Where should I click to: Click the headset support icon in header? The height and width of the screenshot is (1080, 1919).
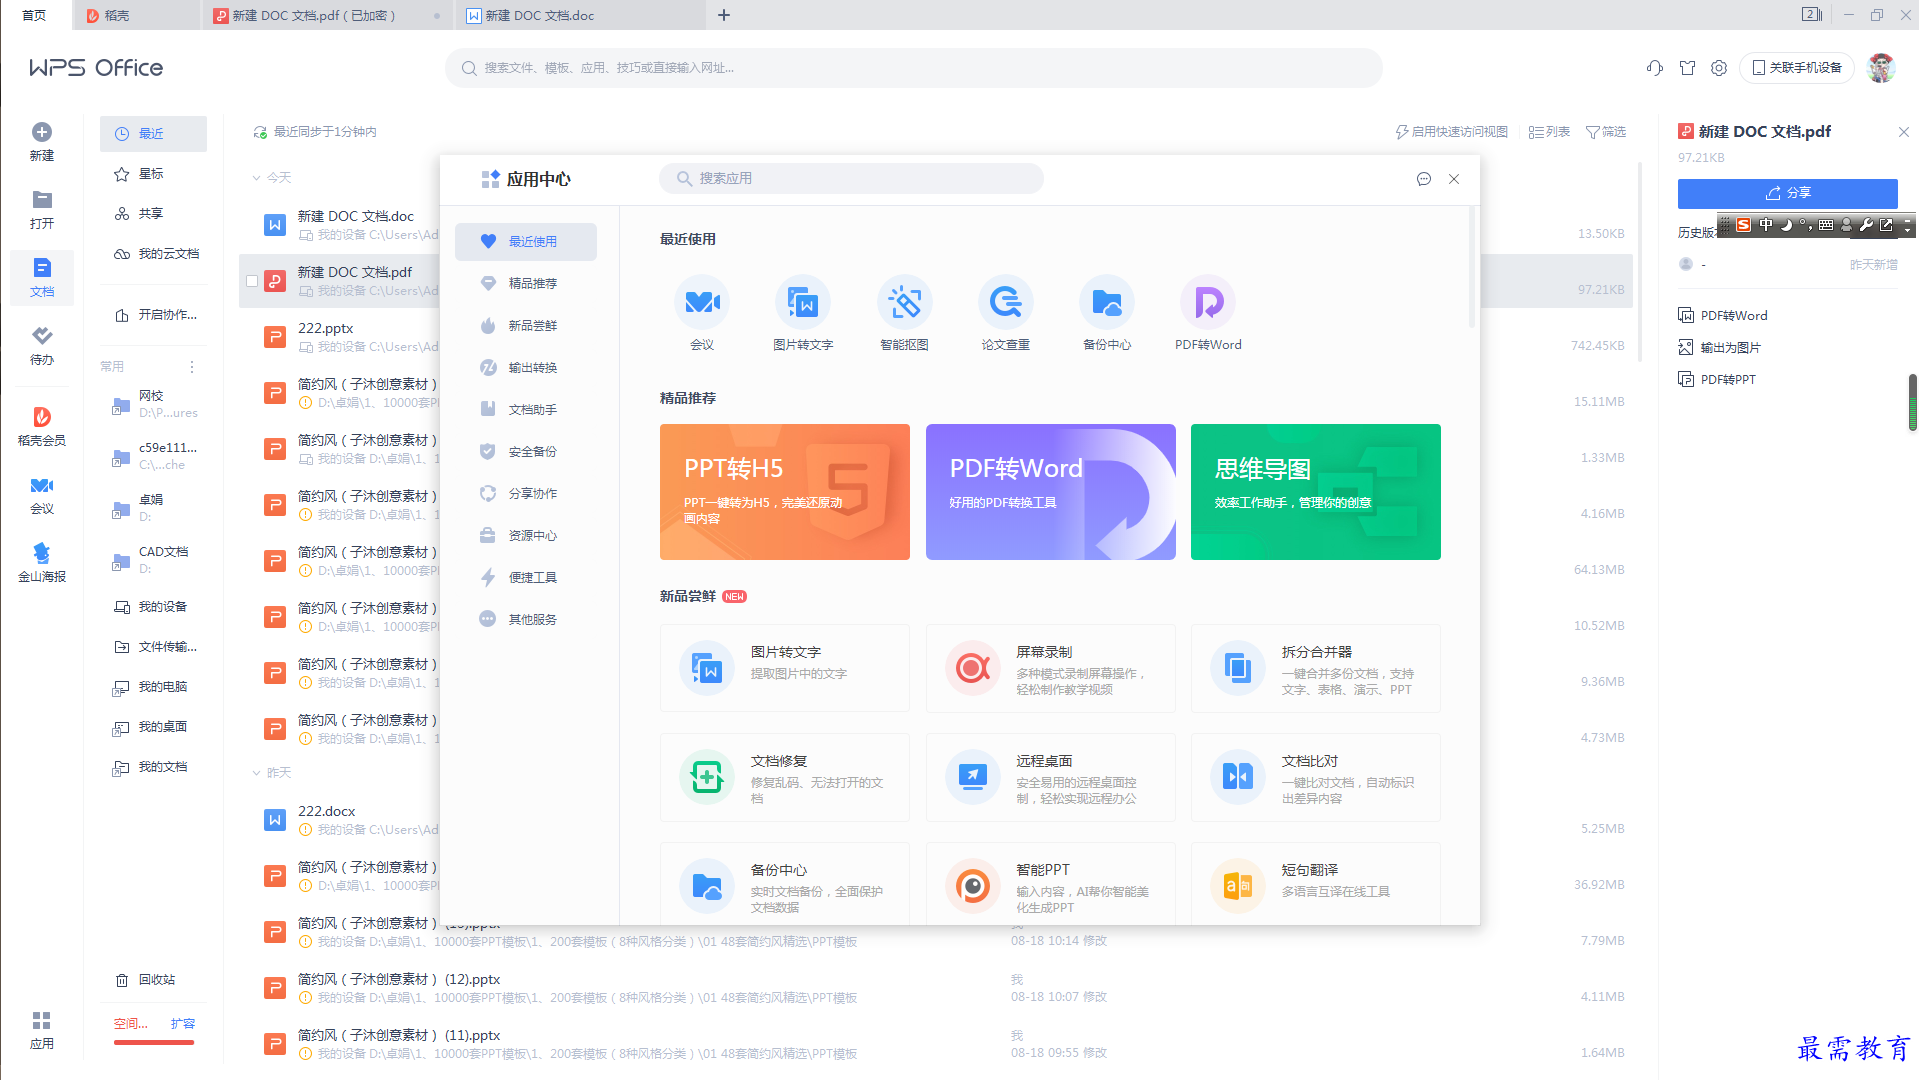1655,68
